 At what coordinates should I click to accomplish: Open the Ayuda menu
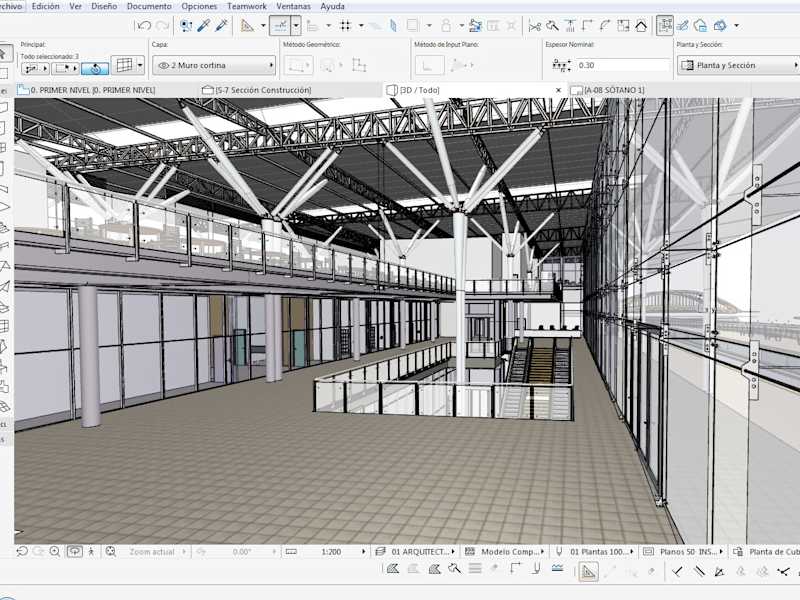point(332,6)
